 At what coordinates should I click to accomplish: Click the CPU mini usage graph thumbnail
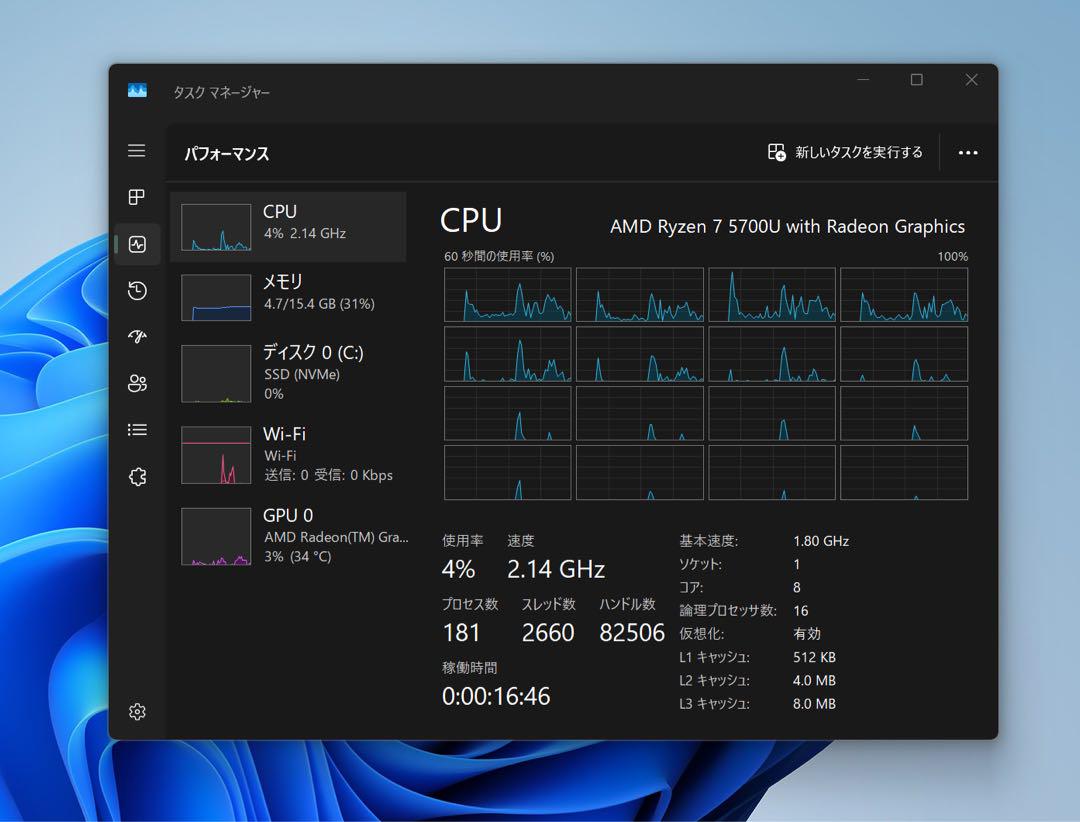pos(216,227)
